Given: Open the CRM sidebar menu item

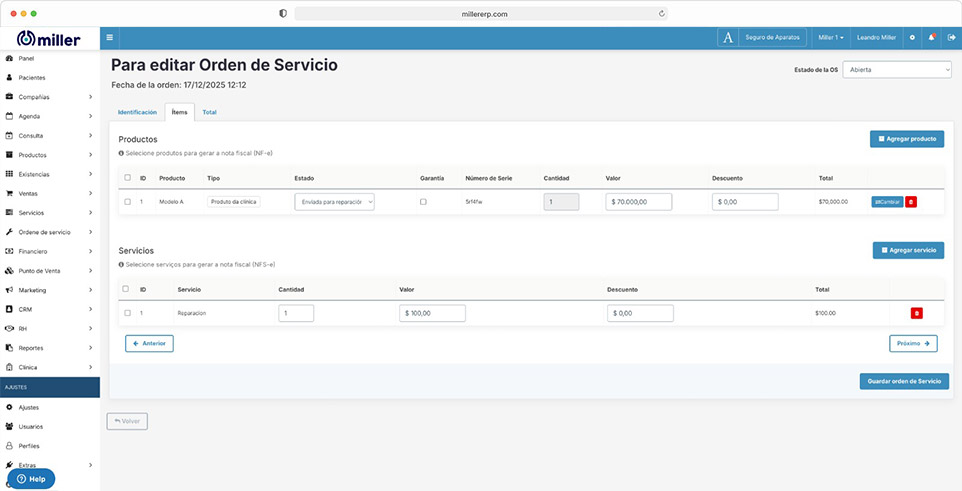Looking at the screenshot, I should pos(50,309).
